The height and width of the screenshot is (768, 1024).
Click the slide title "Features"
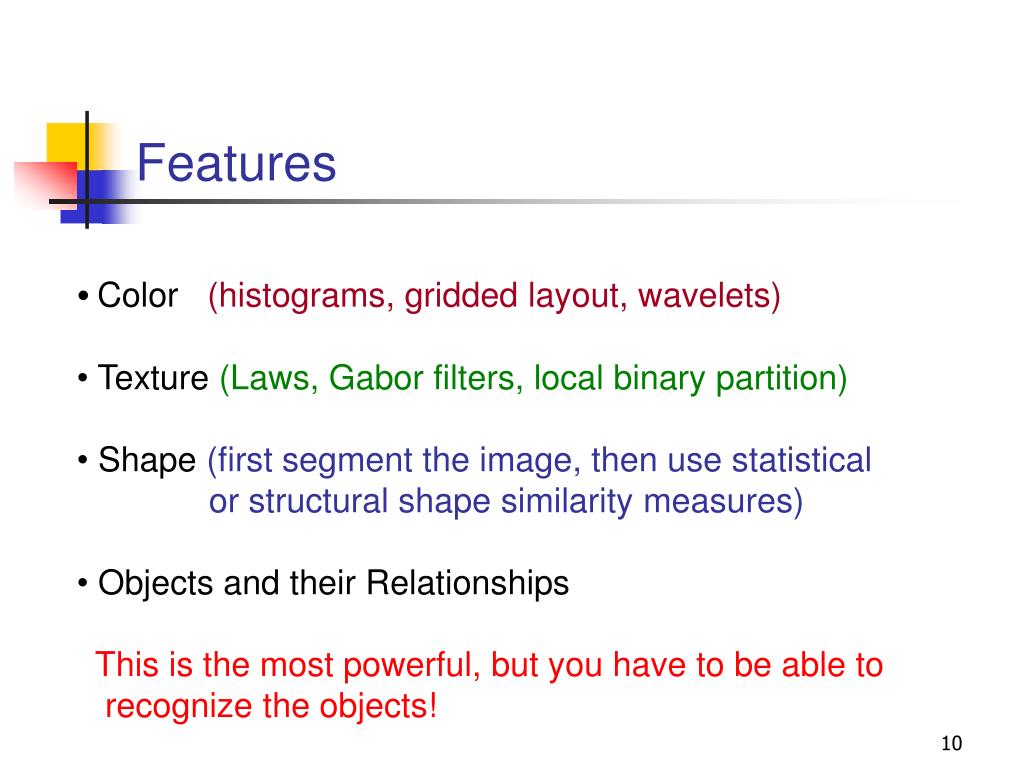(236, 163)
